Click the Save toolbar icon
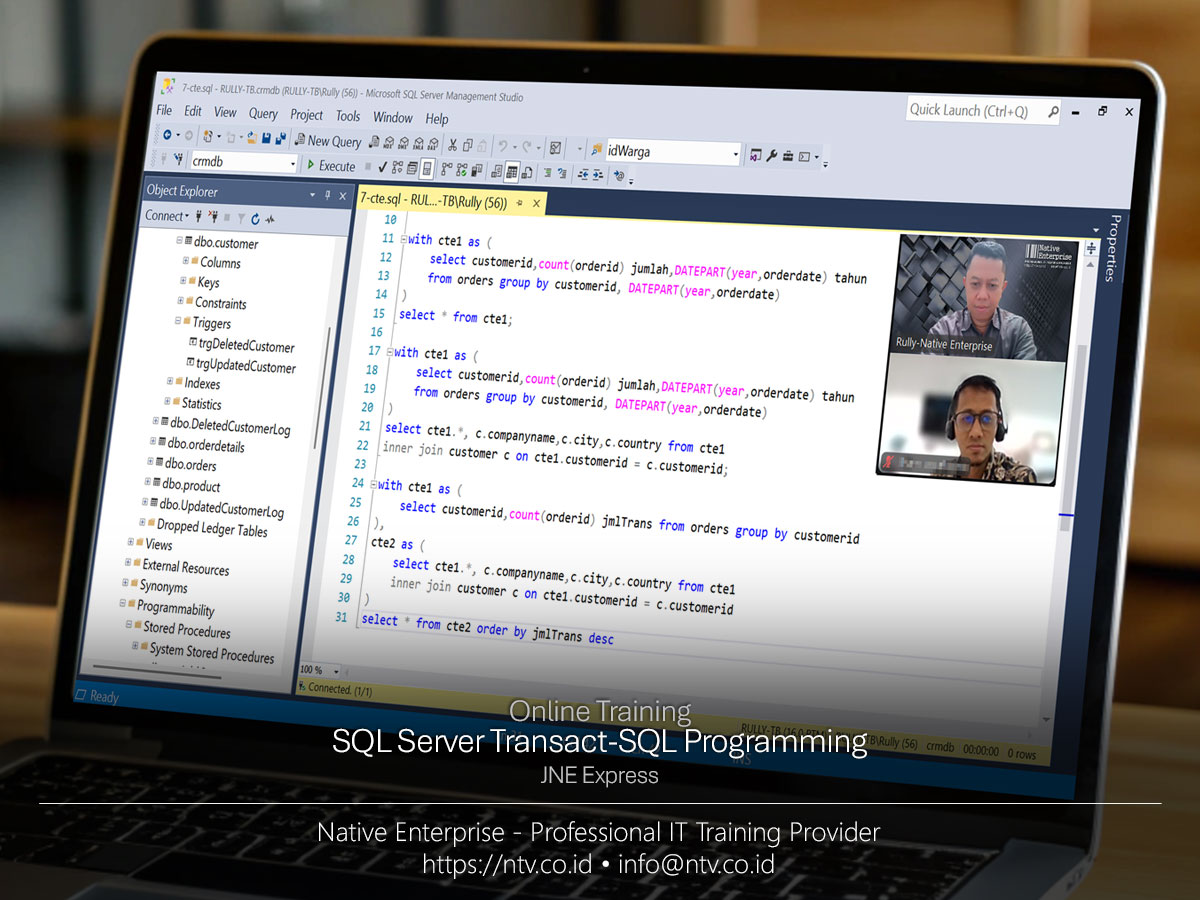 coord(265,138)
